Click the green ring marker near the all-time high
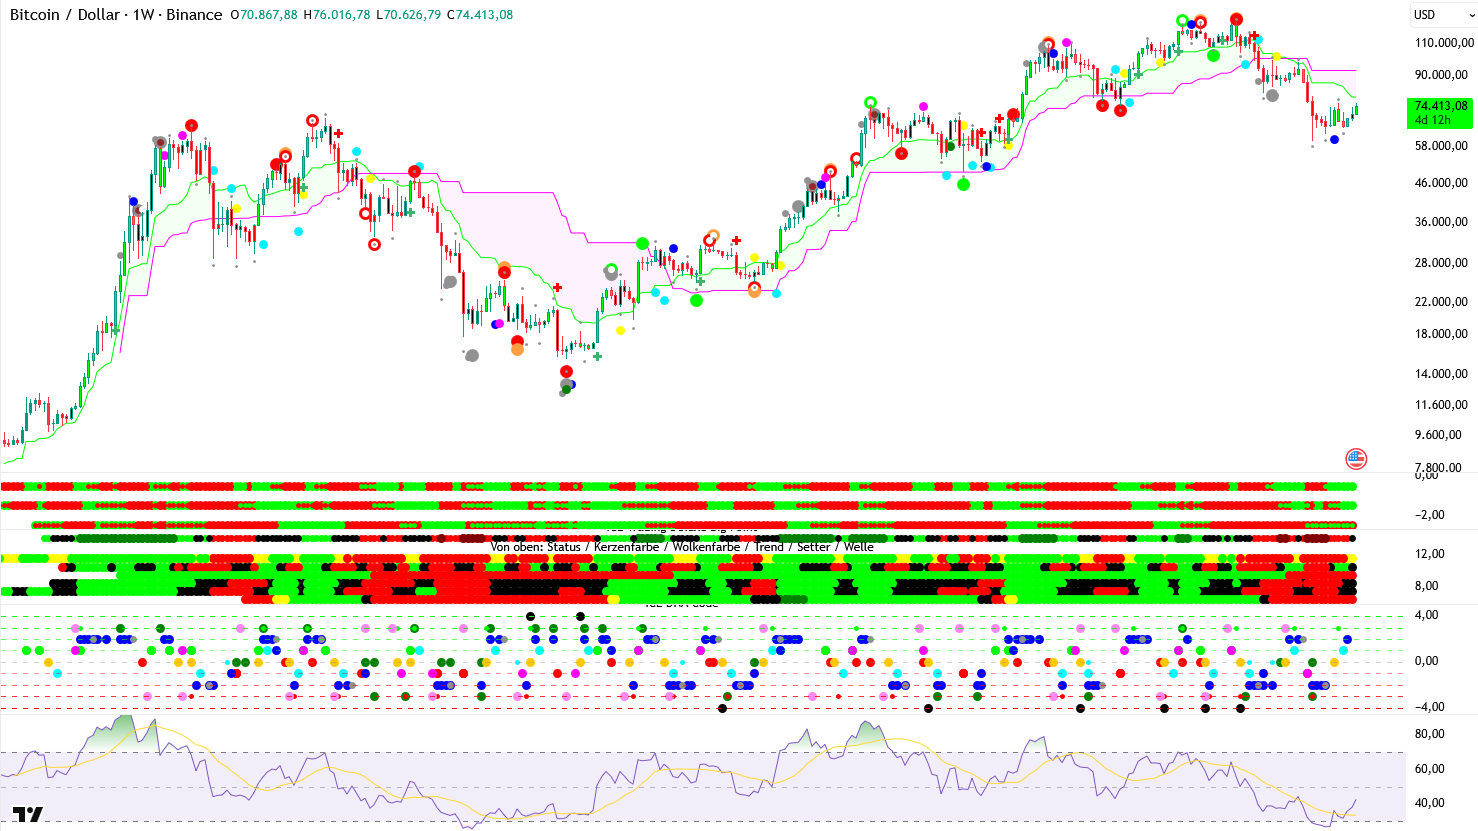The width and height of the screenshot is (1478, 831). pyautogui.click(x=1183, y=21)
